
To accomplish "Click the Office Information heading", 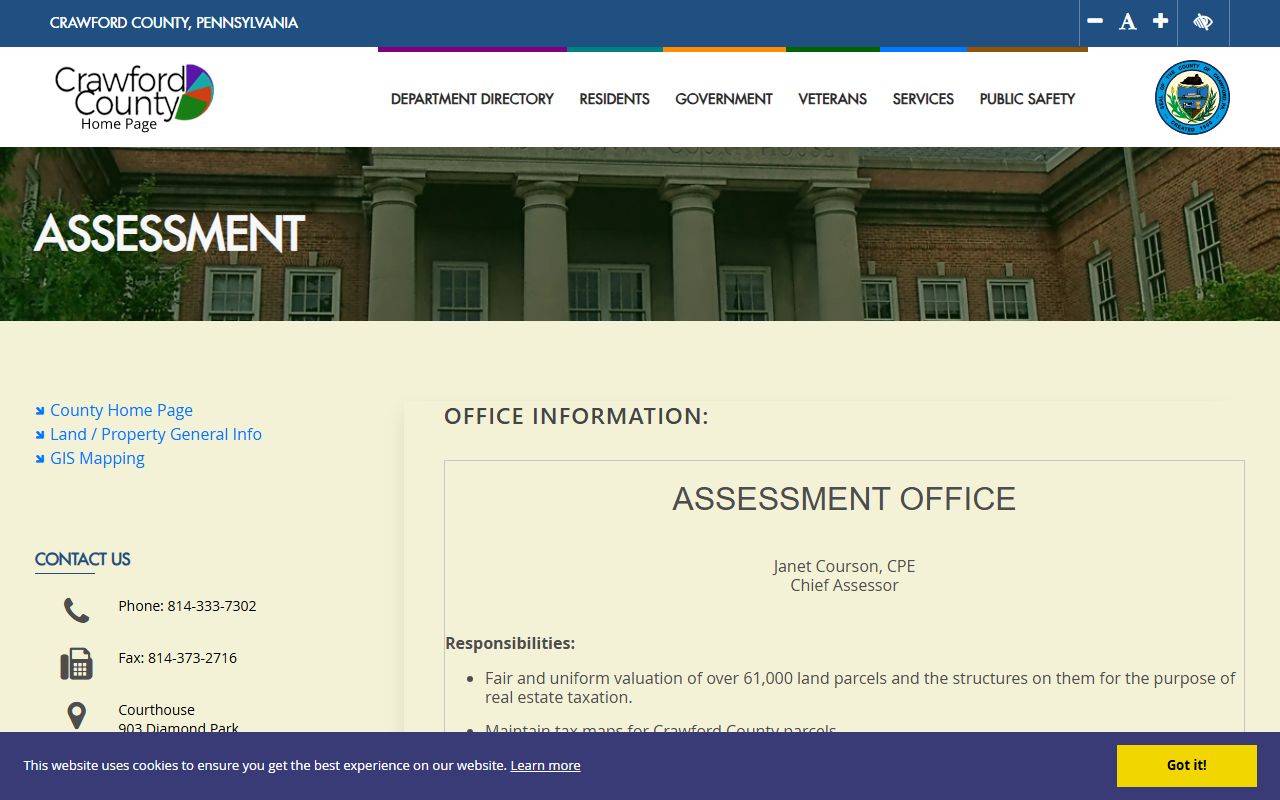I will click(576, 416).
